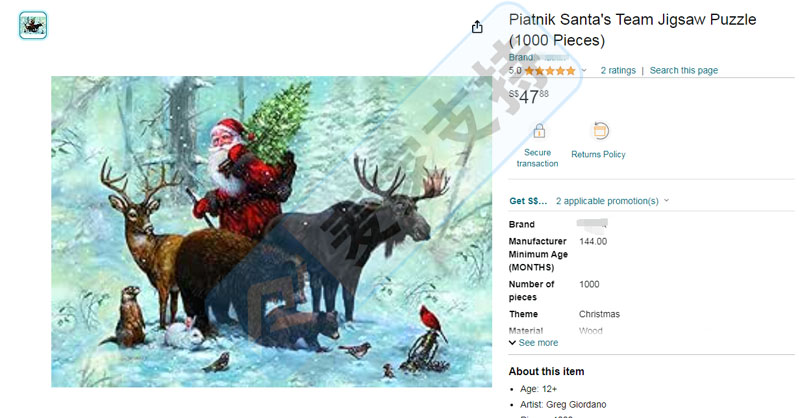Click the Get S$... promotion text
The image size is (800, 418).
pyautogui.click(x=528, y=201)
